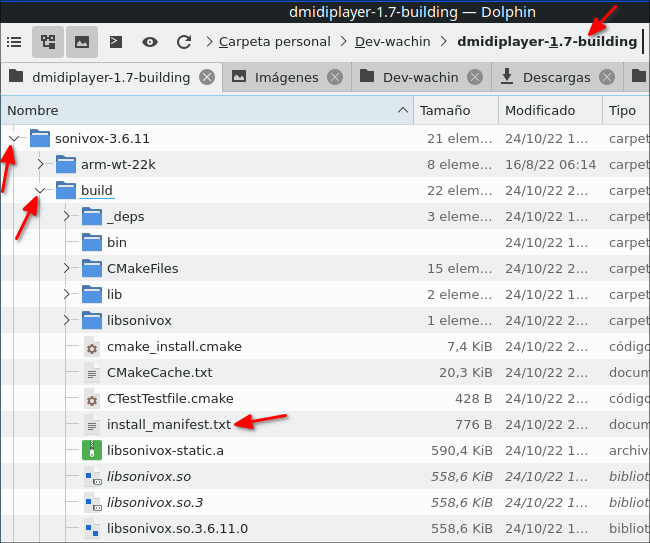Image resolution: width=650 pixels, height=543 pixels.
Task: Select libsonivox.so.3.6.11.0 library icon
Action: point(92,529)
